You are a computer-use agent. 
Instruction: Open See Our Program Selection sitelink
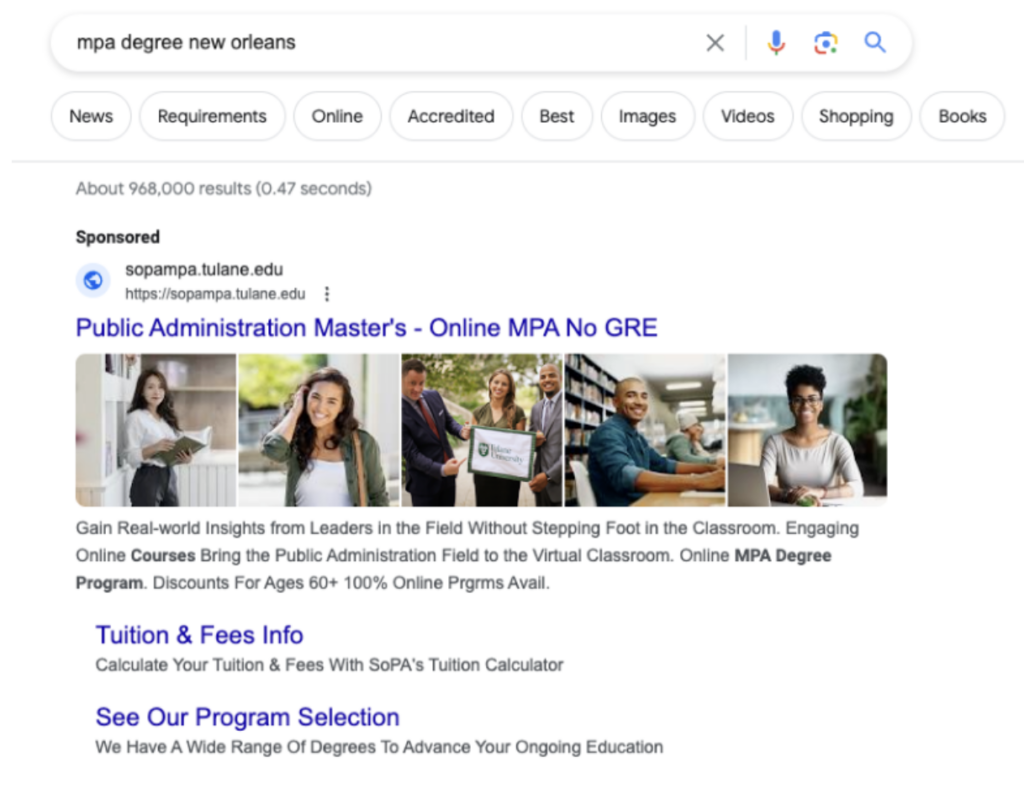tap(247, 717)
